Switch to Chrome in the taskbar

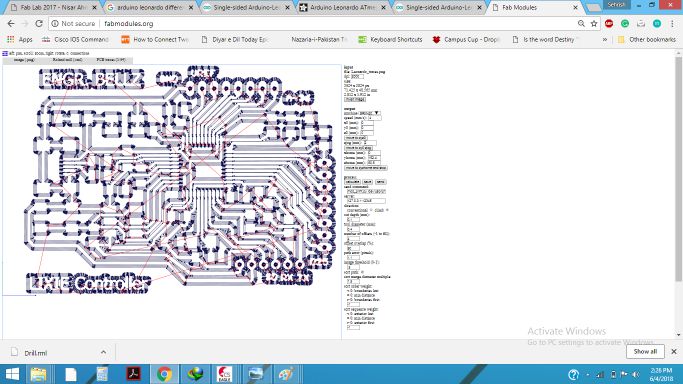[164, 374]
